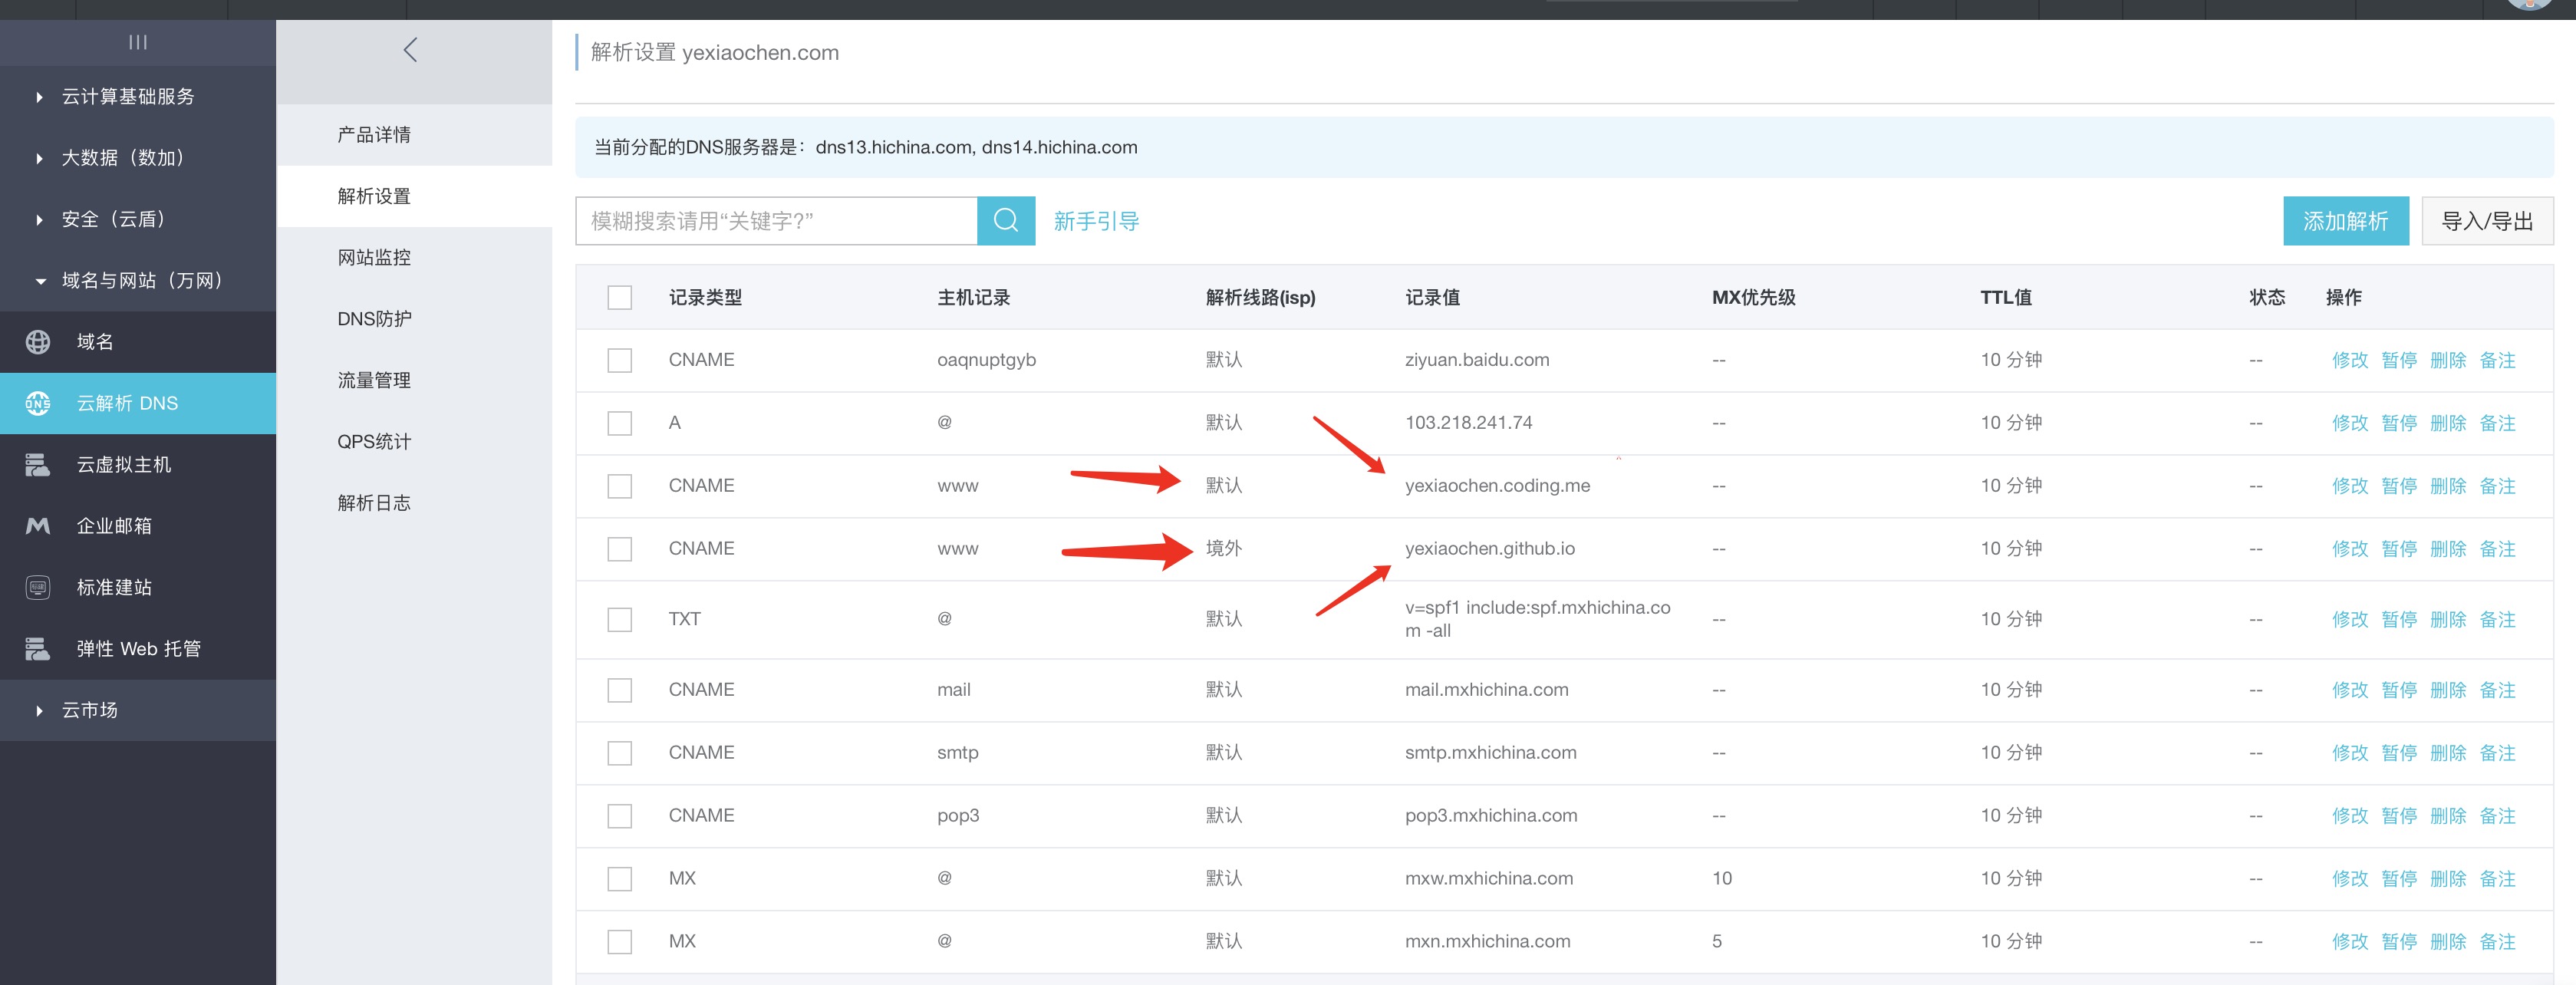Viewport: 2576px width, 985px height.
Task: Click MX priority value 10
Action: click(1722, 879)
